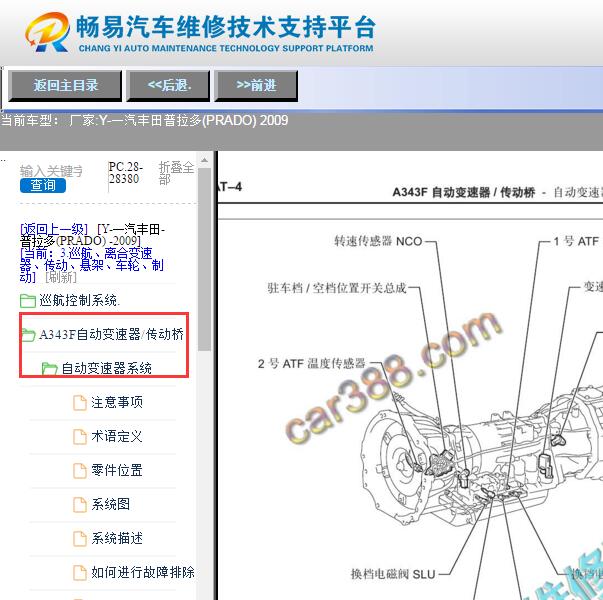Click the 驻车档/空档位置开关总成 diagram label
603x600 pixels.
337,288
